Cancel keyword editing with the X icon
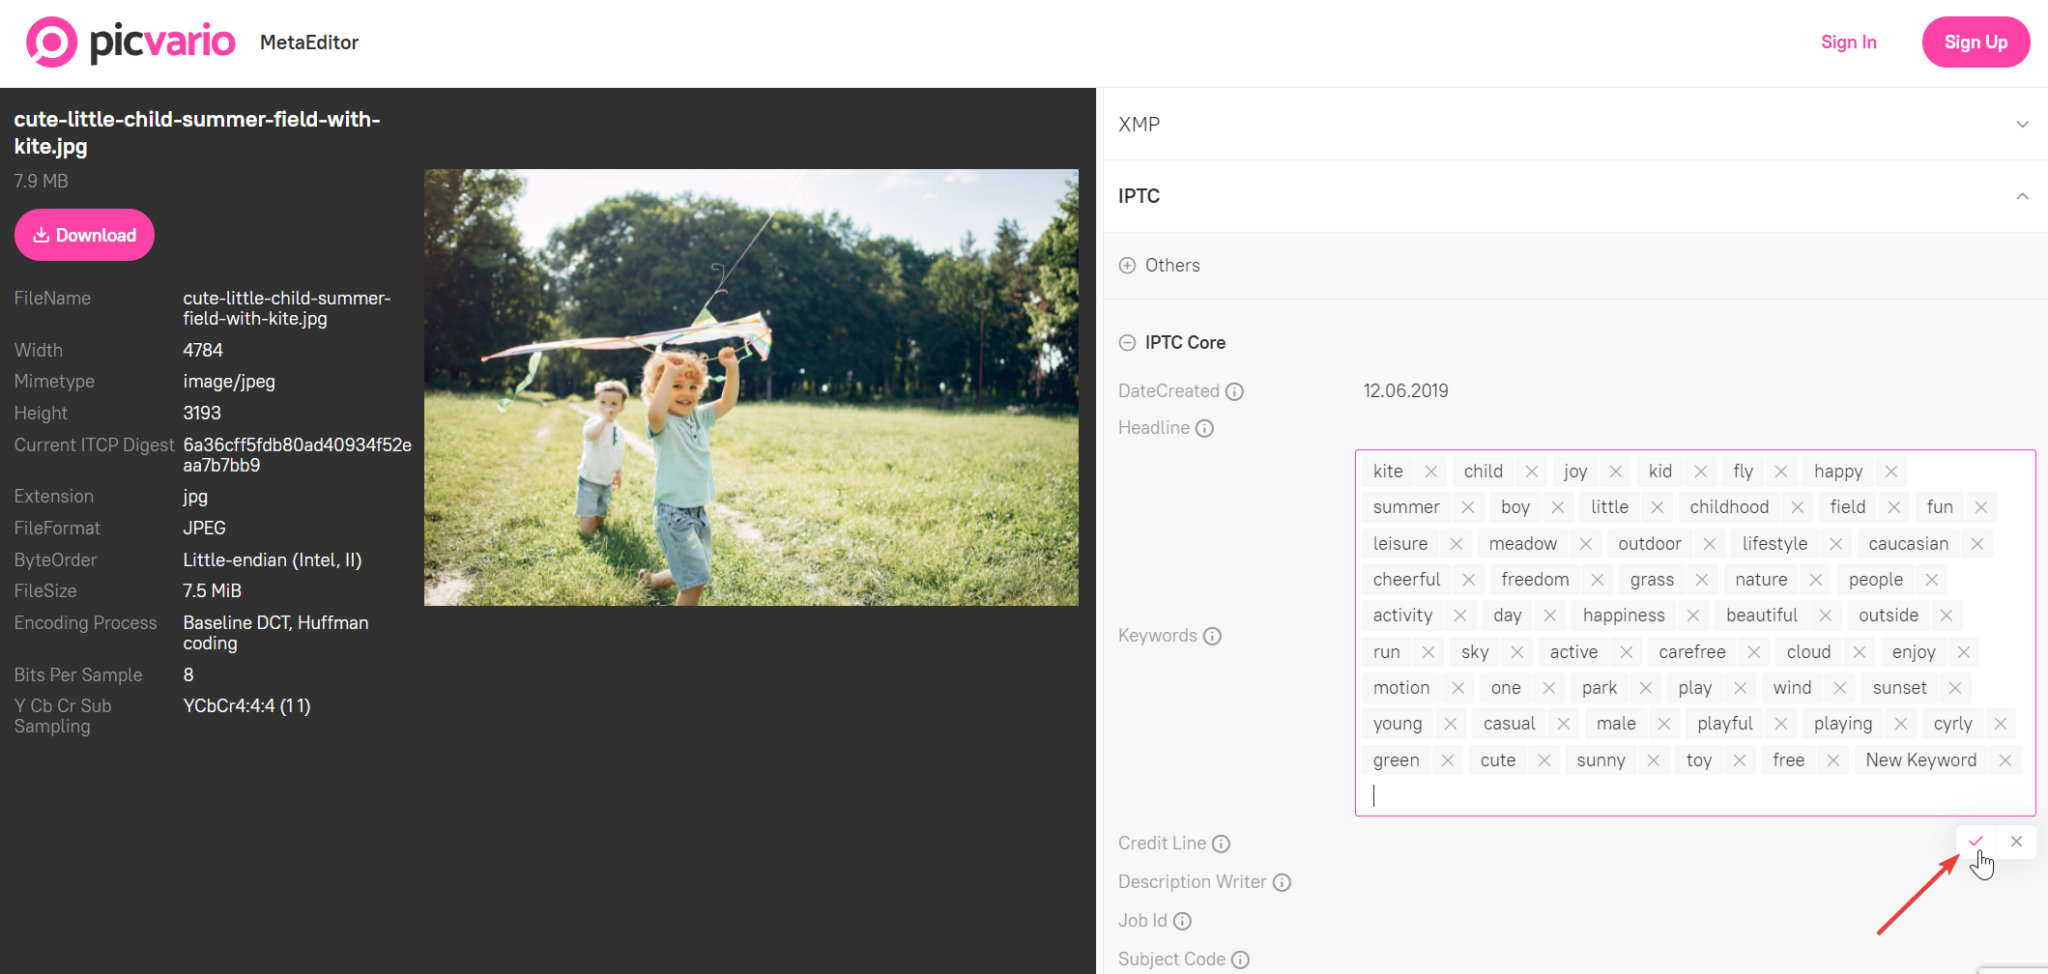 tap(2016, 841)
